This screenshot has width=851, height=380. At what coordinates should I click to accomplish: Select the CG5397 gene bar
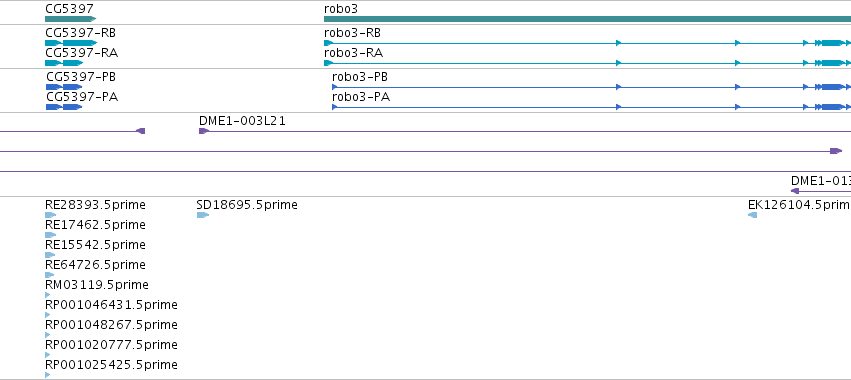click(71, 19)
